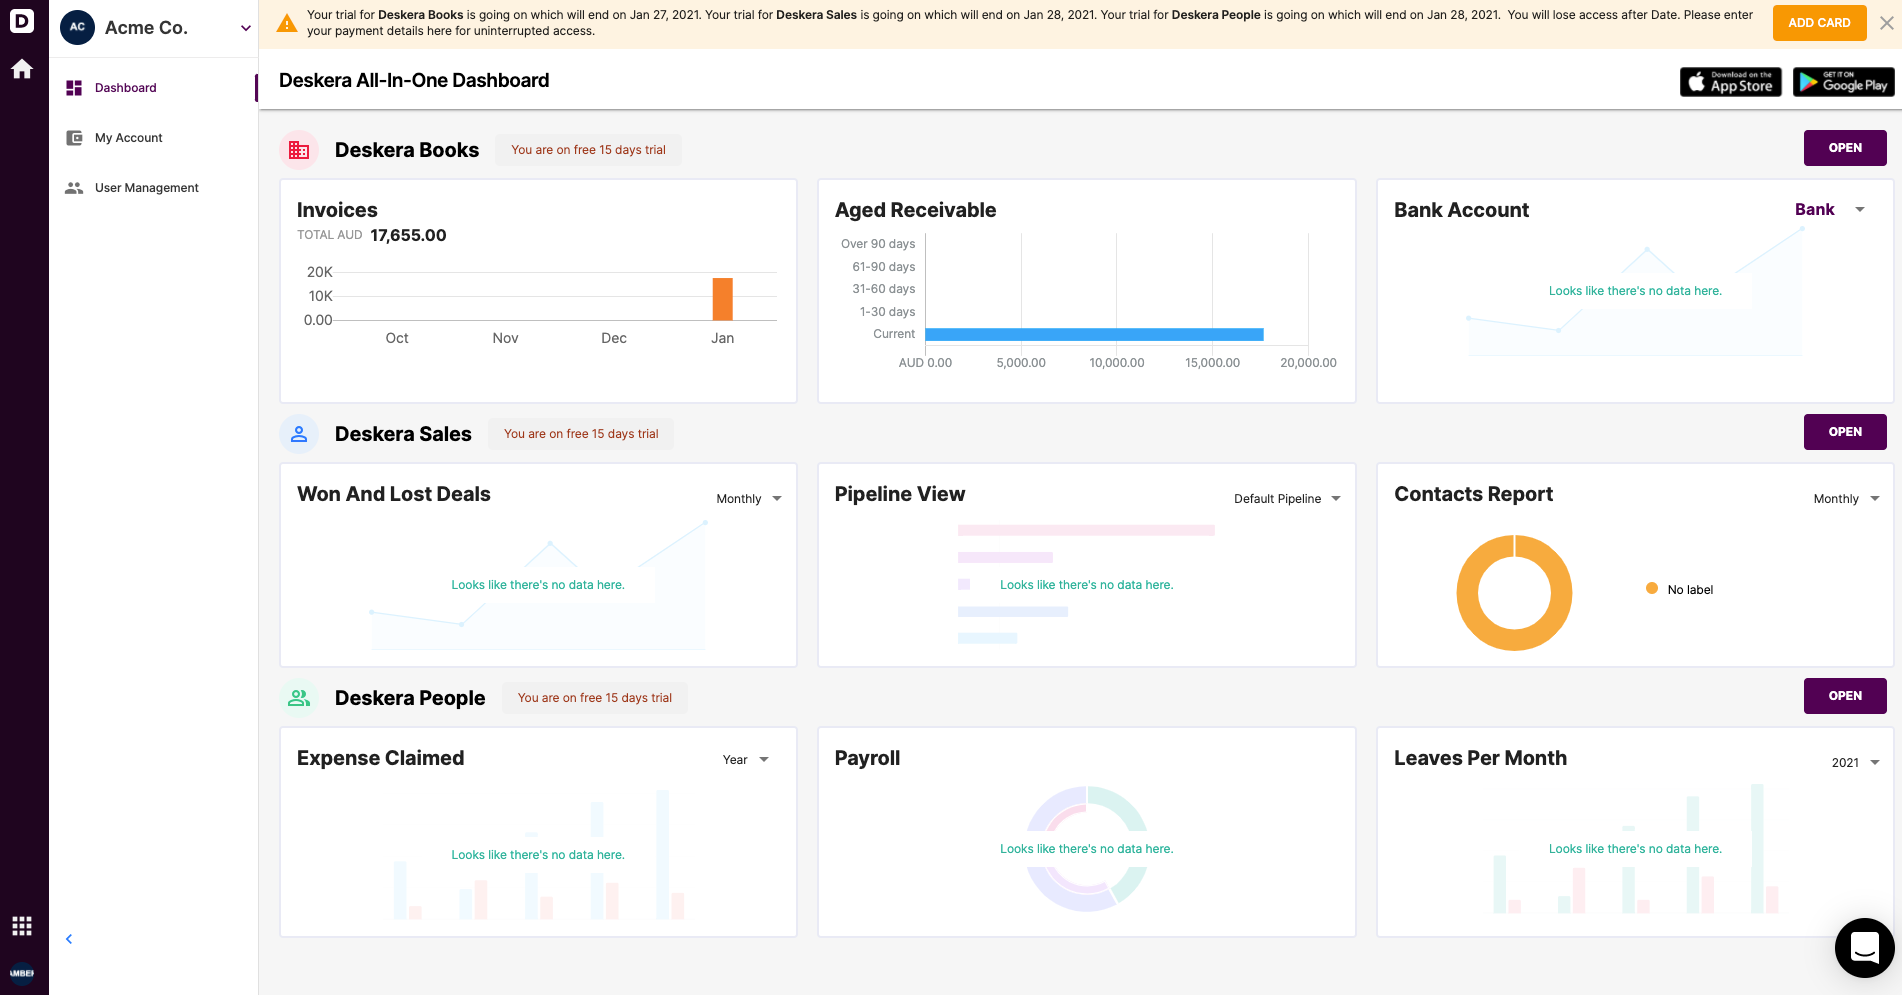
Task: Click the ADD CARD button
Action: click(x=1819, y=23)
